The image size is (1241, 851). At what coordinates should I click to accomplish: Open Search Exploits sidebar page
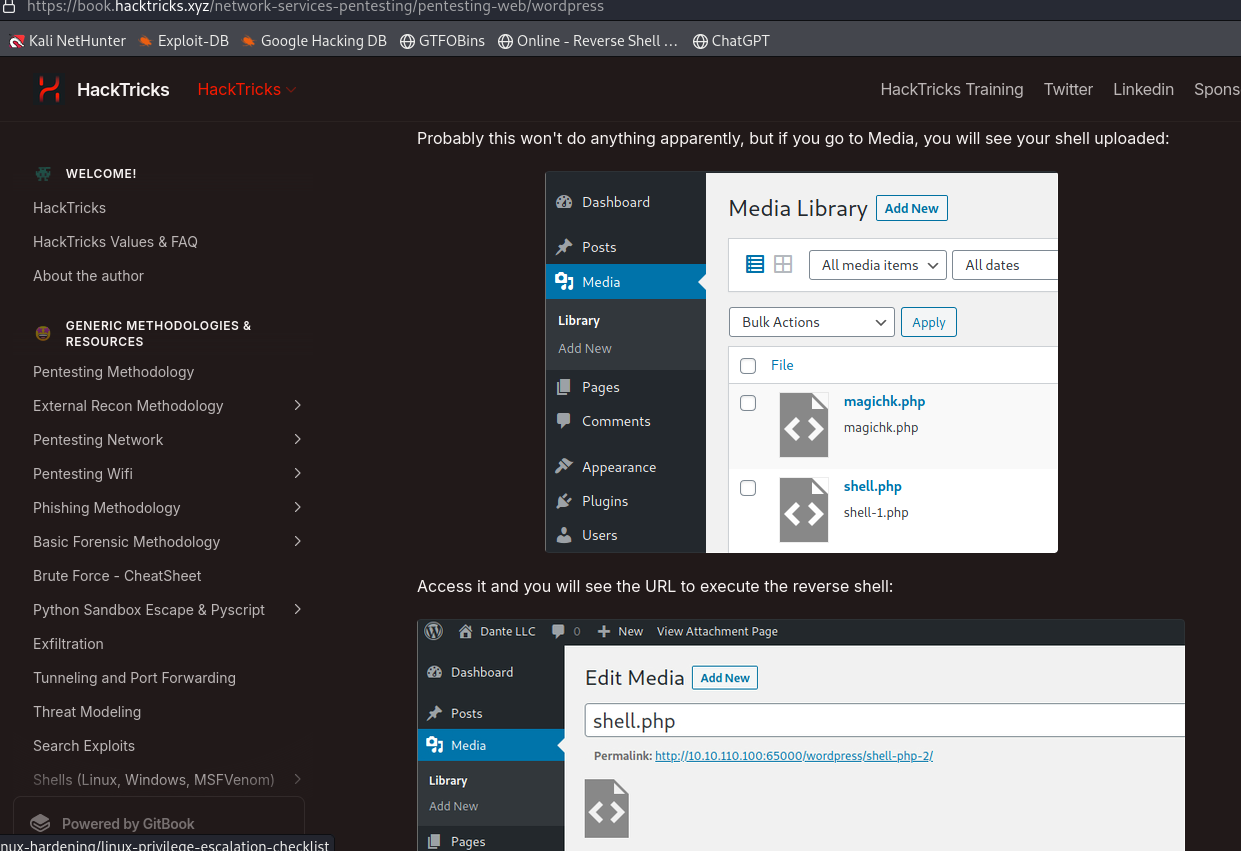84,745
